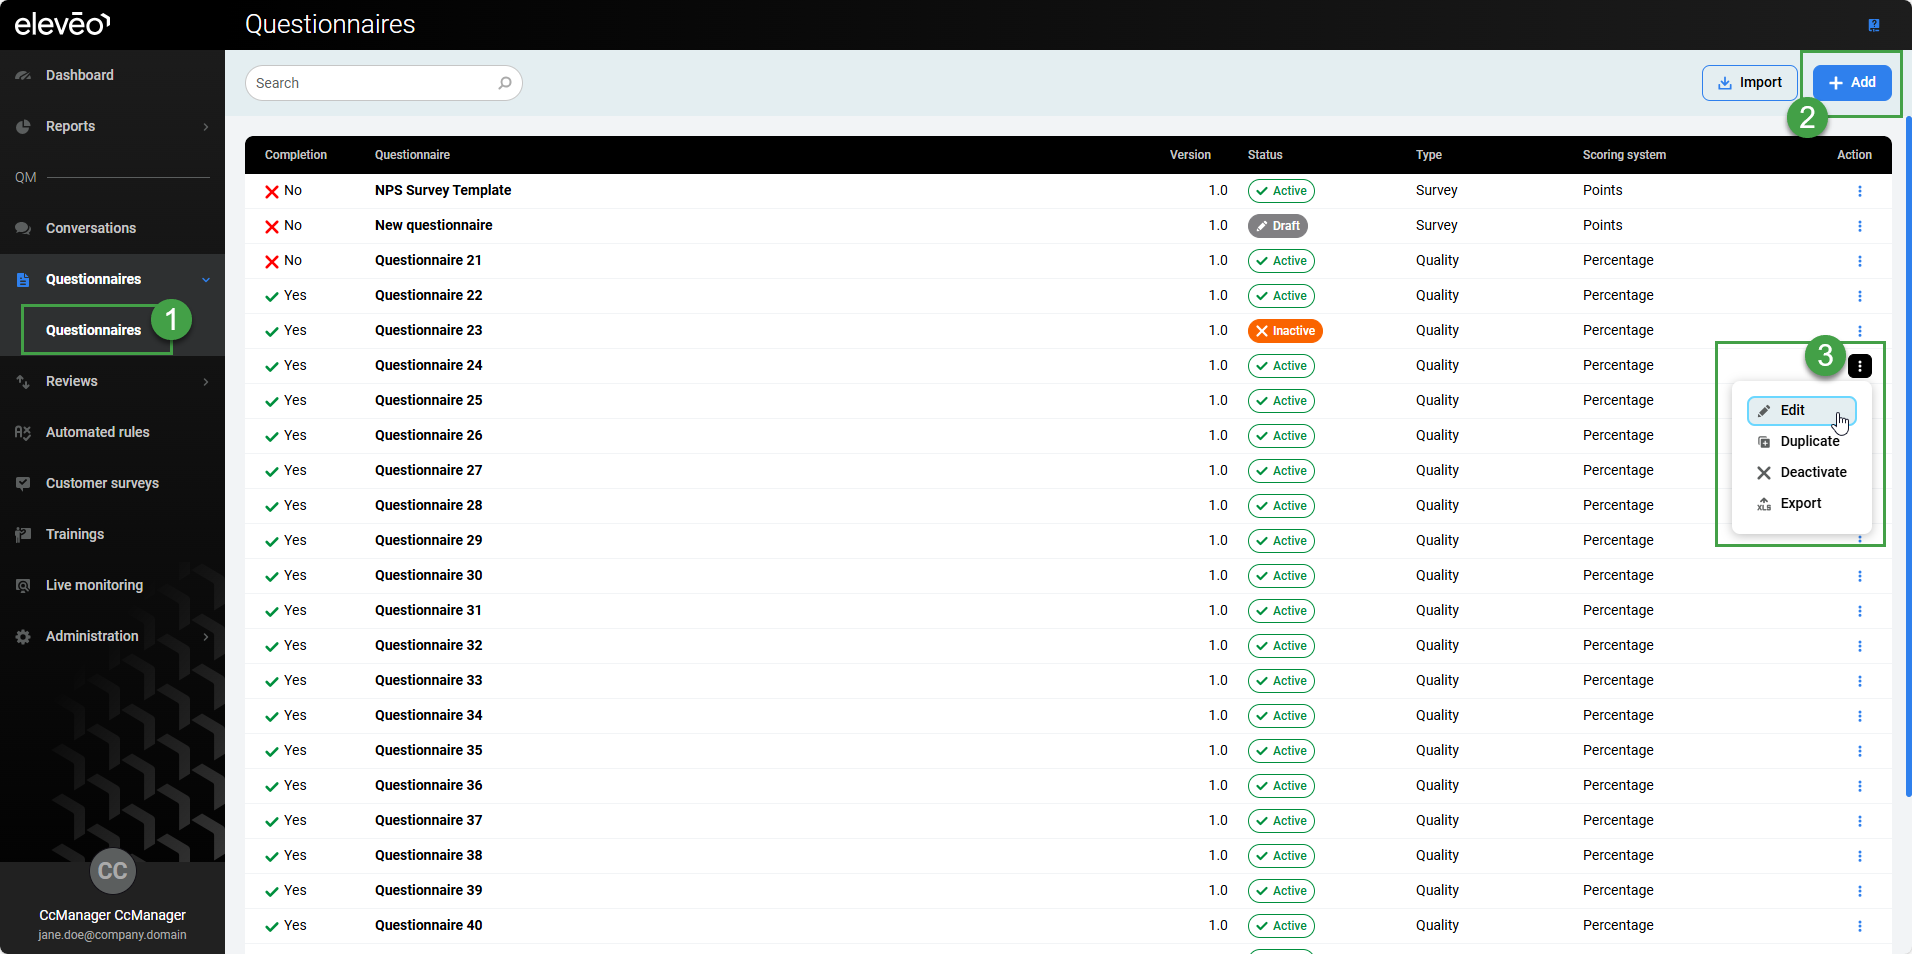Open the help icon in top bar

click(x=1873, y=25)
